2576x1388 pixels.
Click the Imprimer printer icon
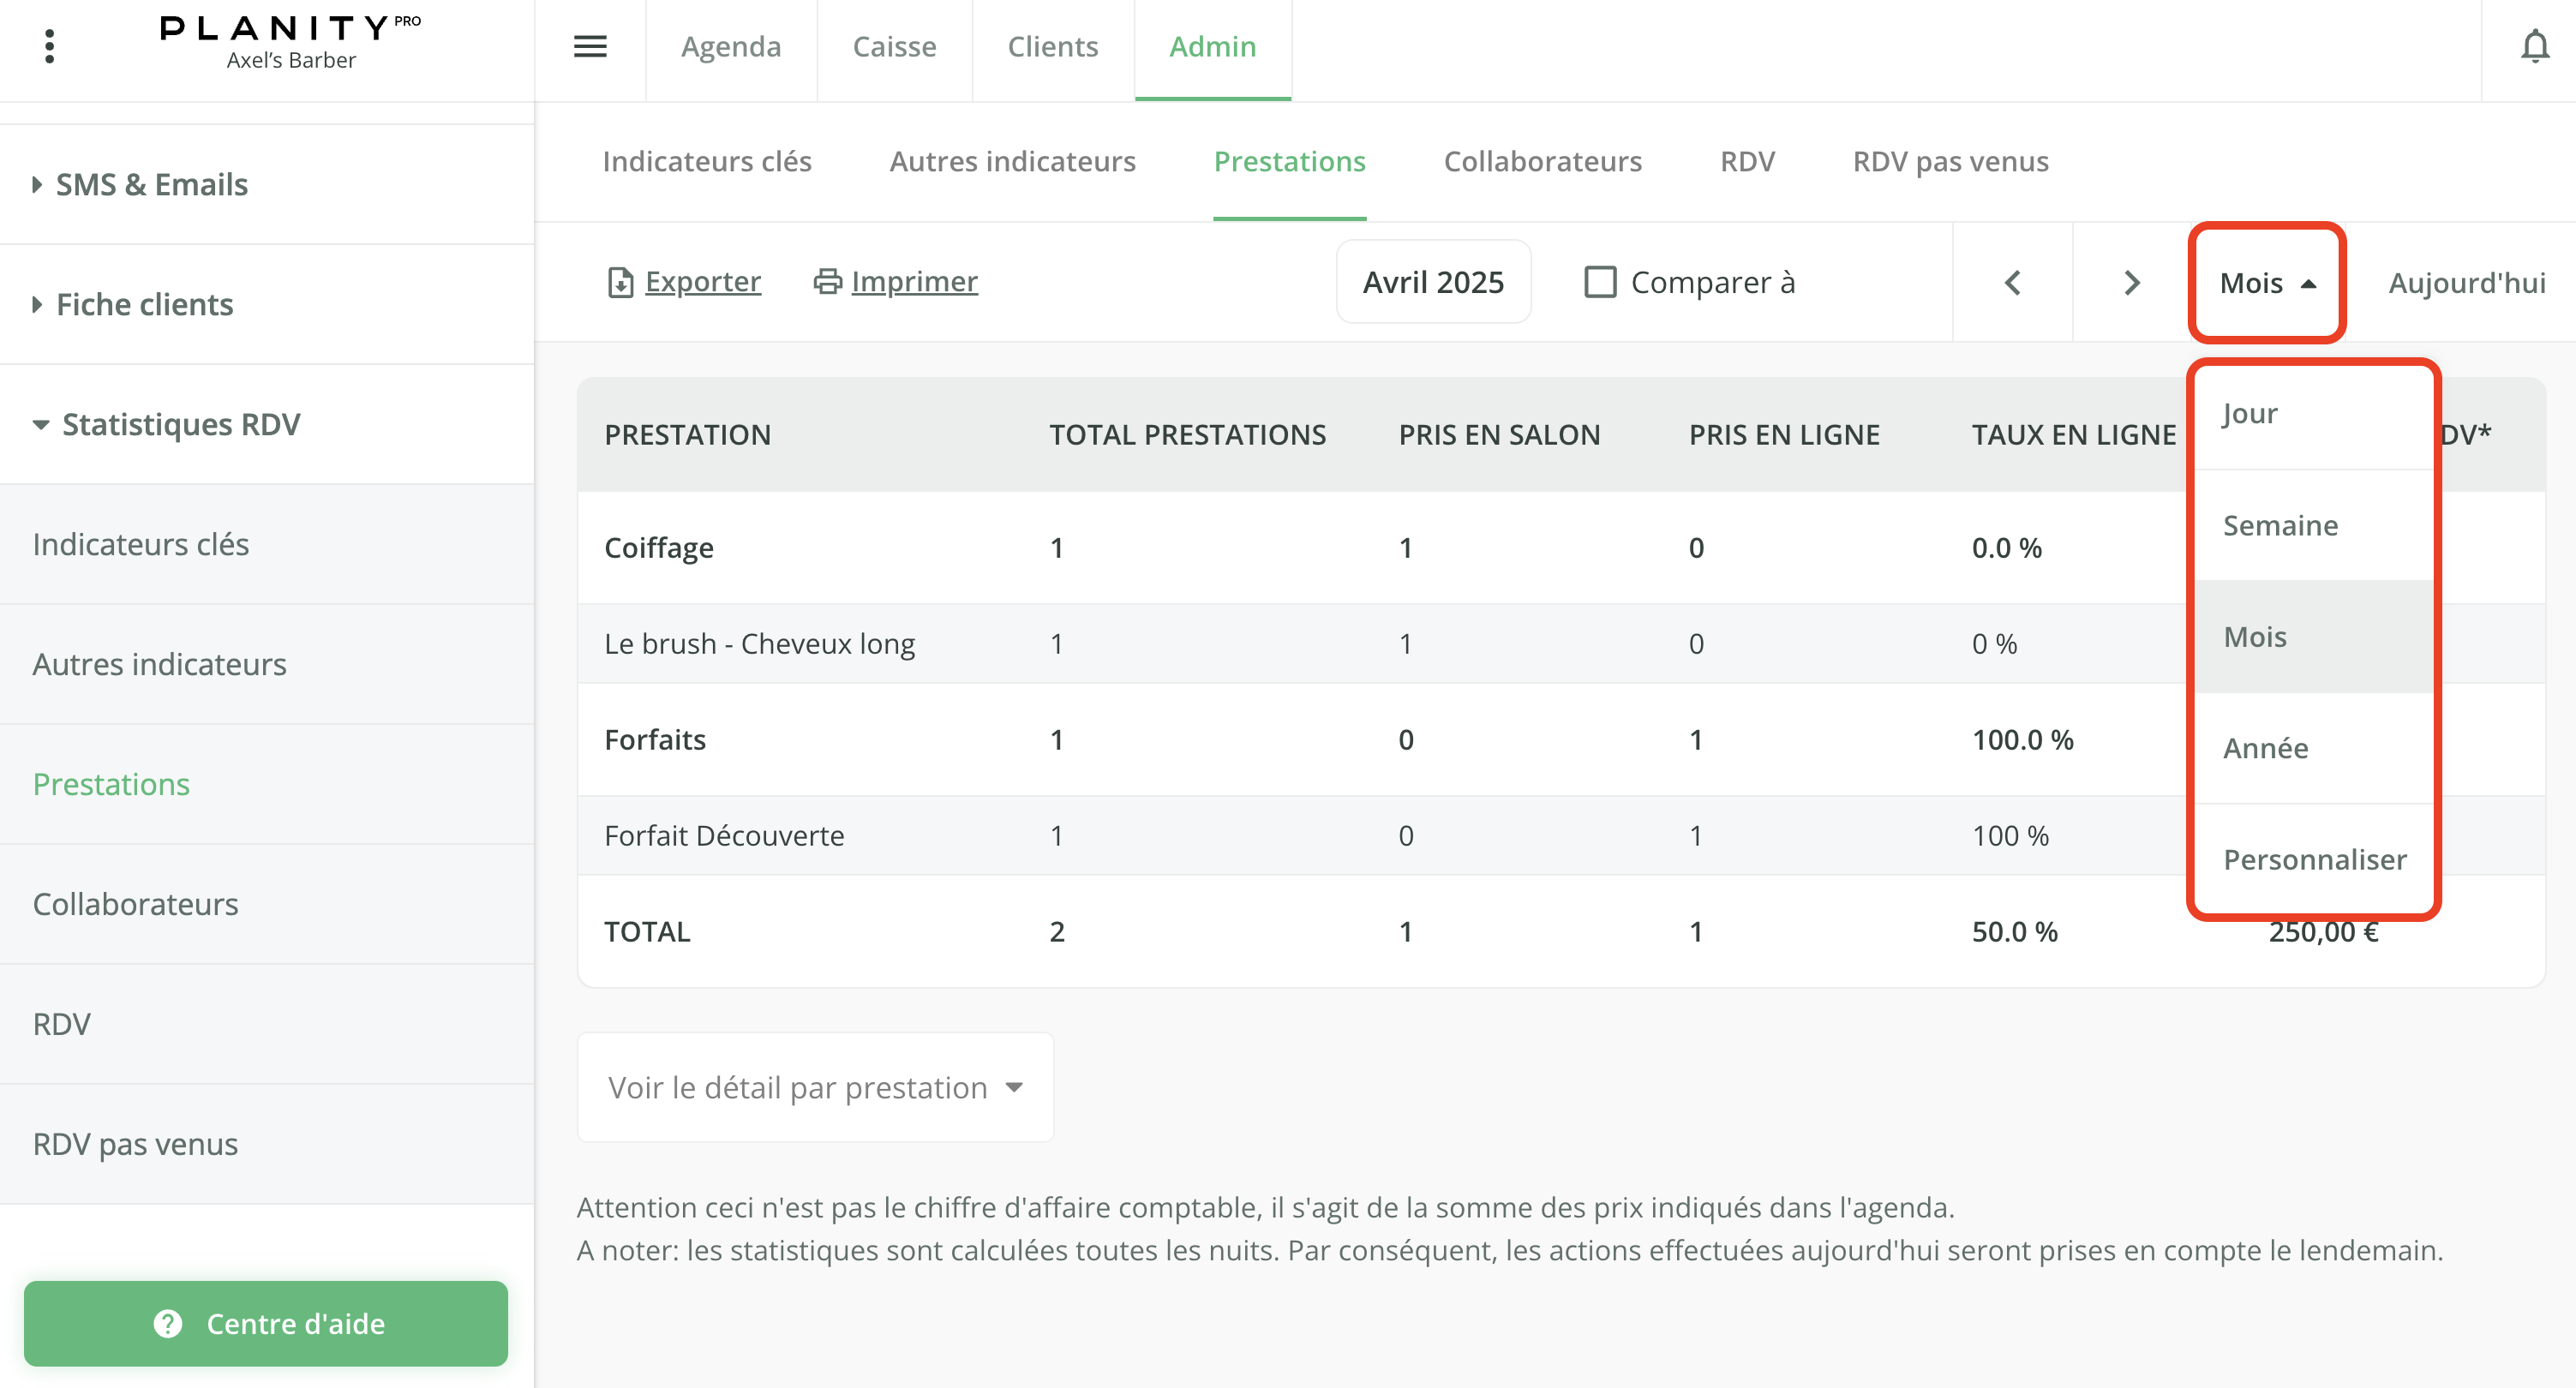click(827, 282)
